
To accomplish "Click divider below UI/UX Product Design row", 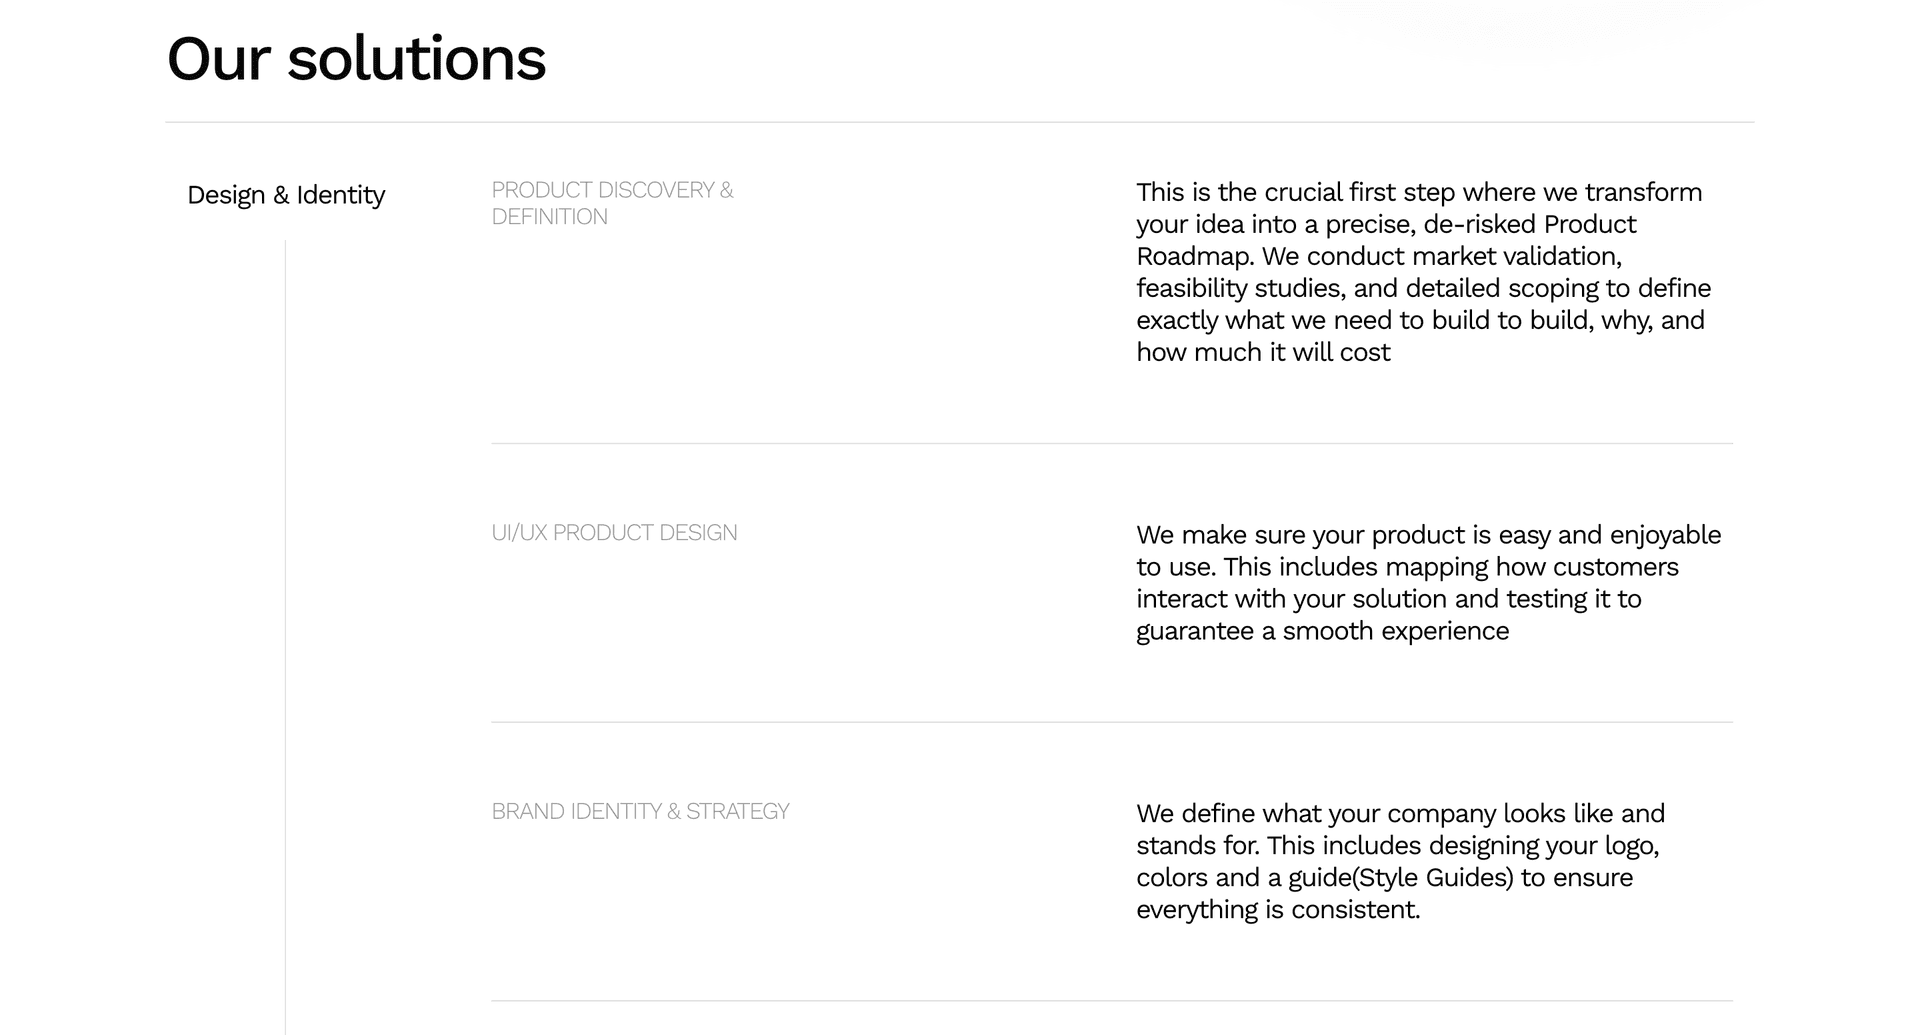I will tap(1112, 722).
